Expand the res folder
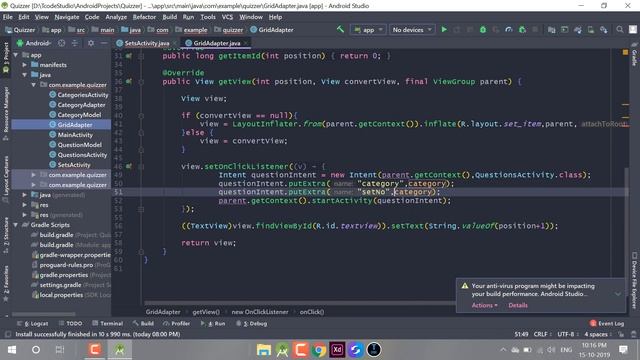 24,205
